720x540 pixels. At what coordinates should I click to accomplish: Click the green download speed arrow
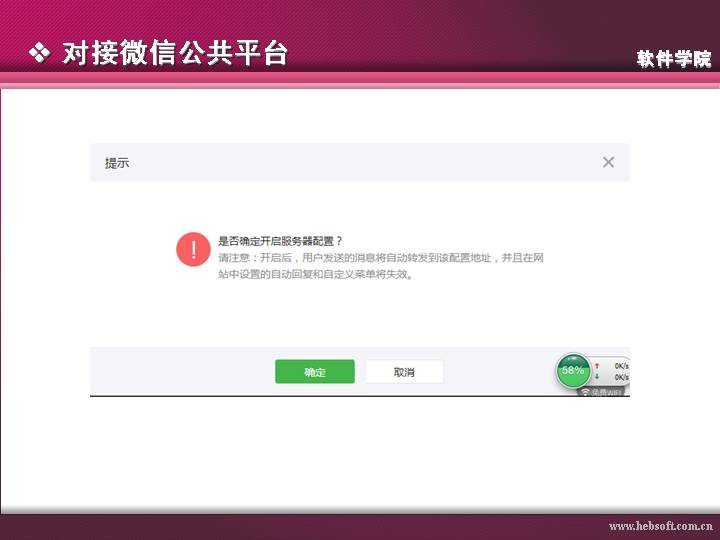(597, 378)
